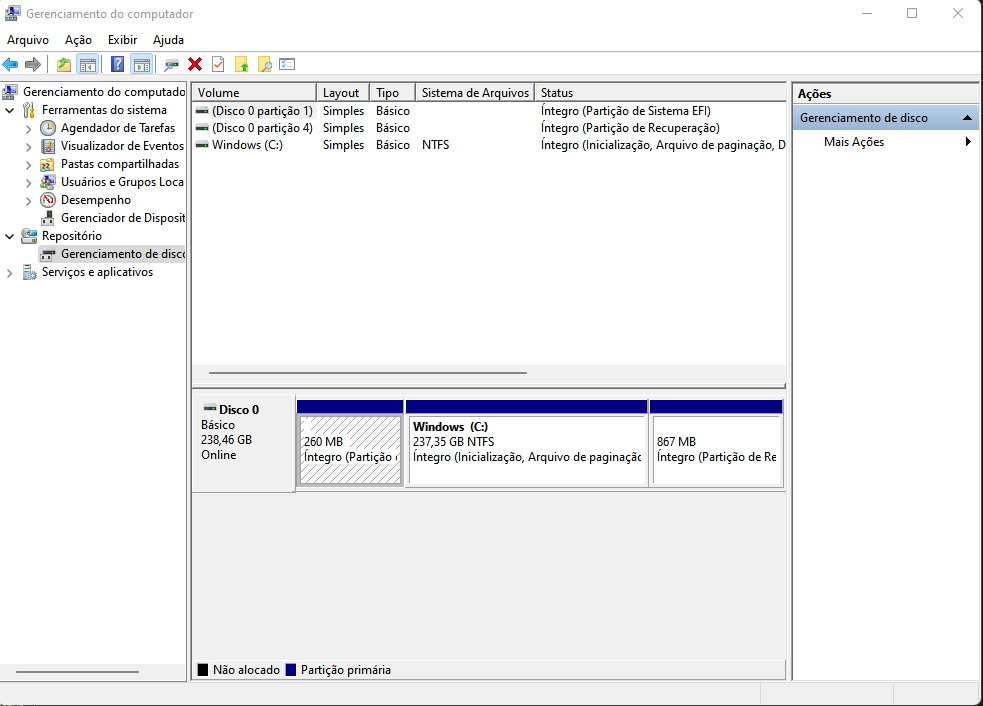Click the NTFS file system cell
The image size is (983, 706).
coord(436,145)
